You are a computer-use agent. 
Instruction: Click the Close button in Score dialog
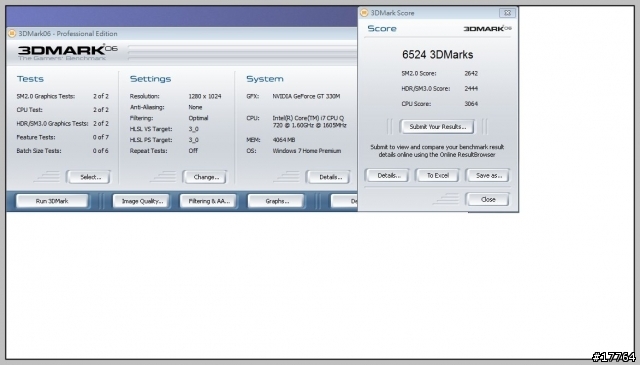coord(488,199)
